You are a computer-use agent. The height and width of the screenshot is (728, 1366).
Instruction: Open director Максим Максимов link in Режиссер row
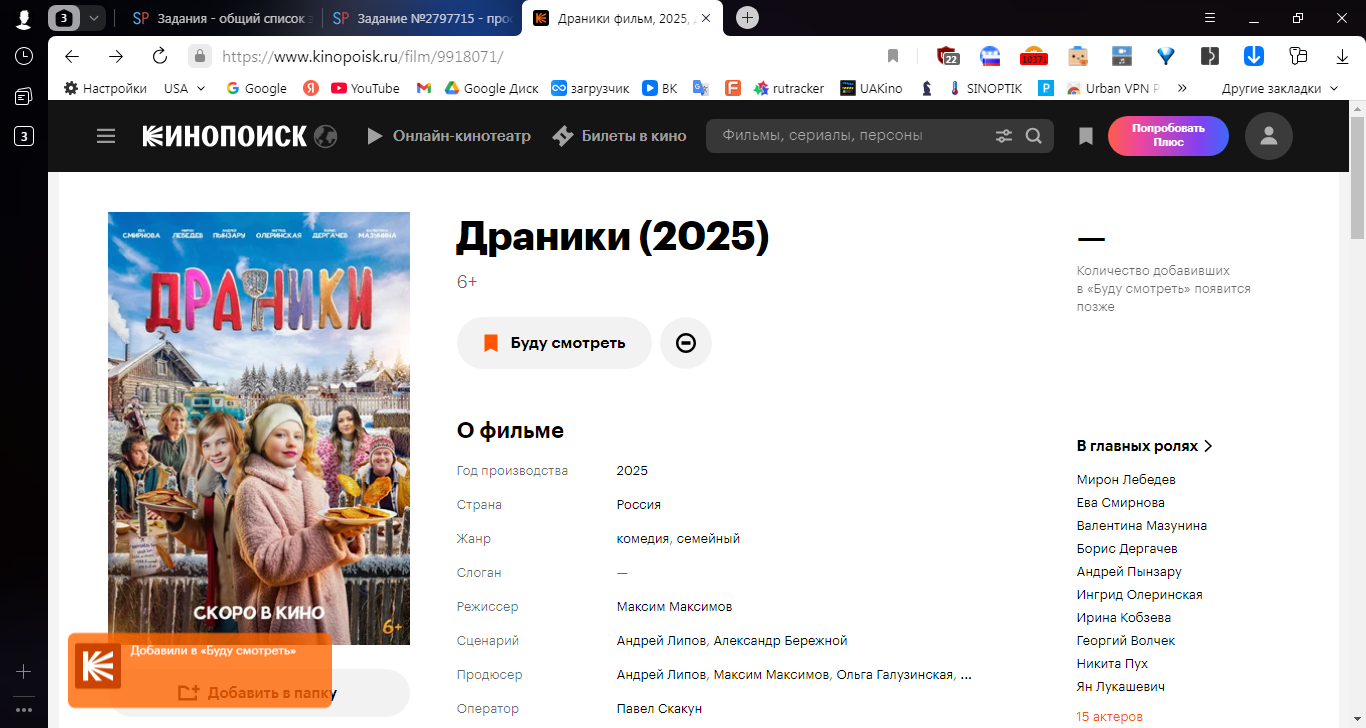(x=674, y=606)
